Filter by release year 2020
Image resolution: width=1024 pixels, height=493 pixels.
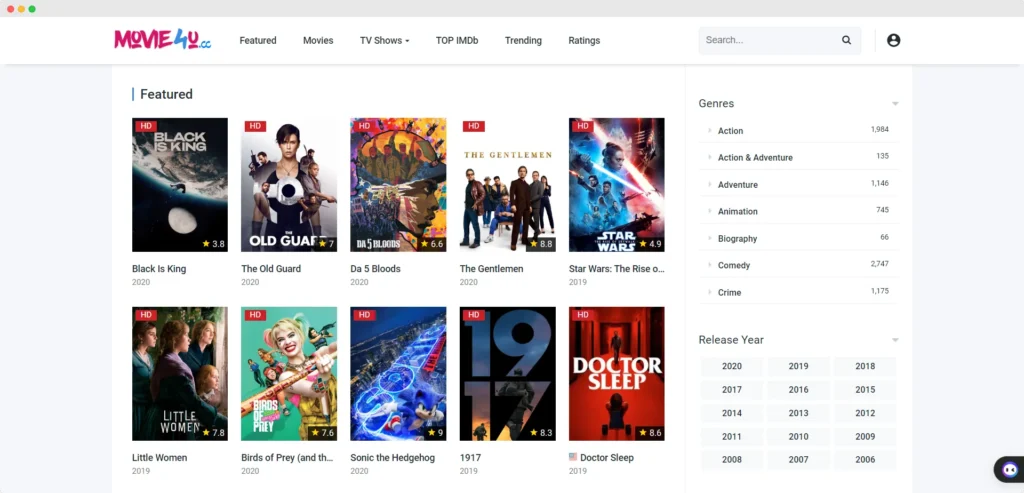tap(731, 366)
